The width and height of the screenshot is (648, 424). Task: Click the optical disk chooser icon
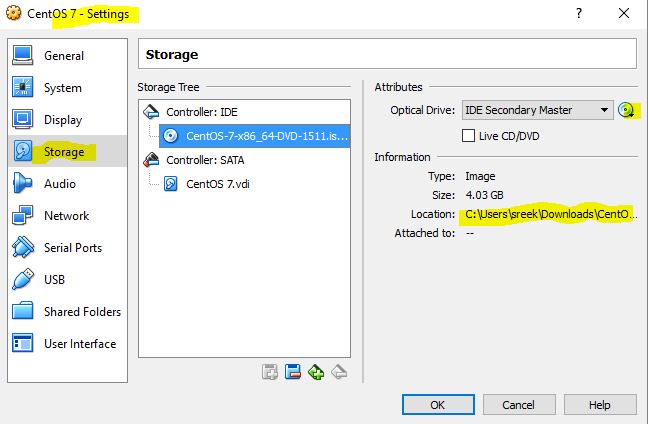[627, 110]
